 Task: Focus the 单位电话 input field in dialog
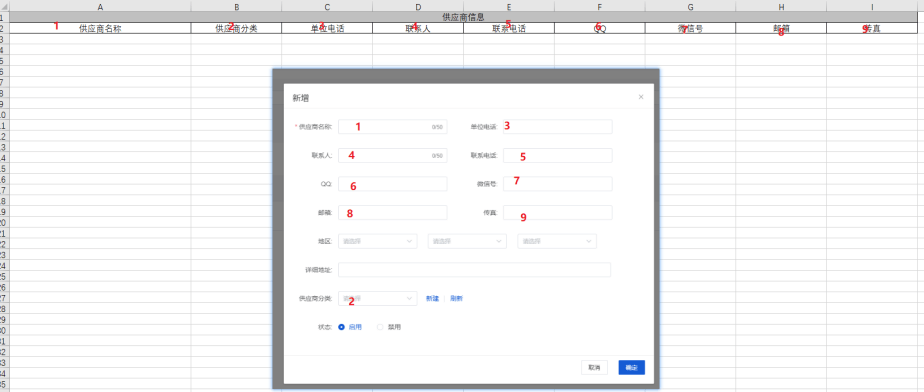(557, 127)
